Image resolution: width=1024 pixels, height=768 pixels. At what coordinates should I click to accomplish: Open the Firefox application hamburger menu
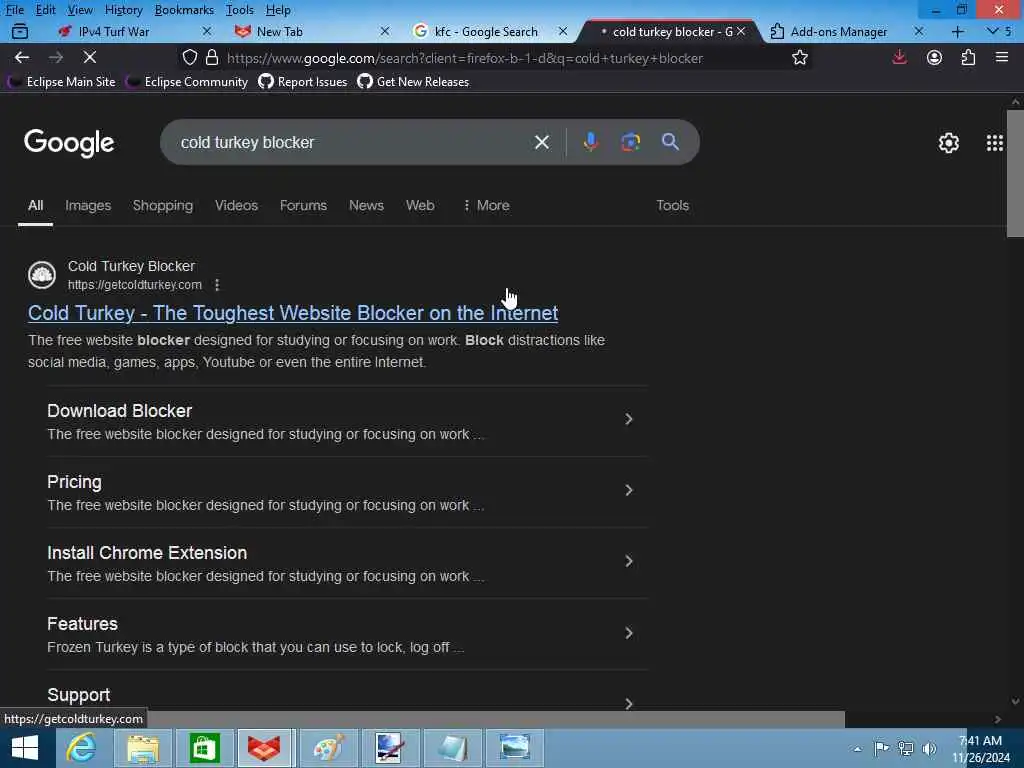click(1002, 57)
